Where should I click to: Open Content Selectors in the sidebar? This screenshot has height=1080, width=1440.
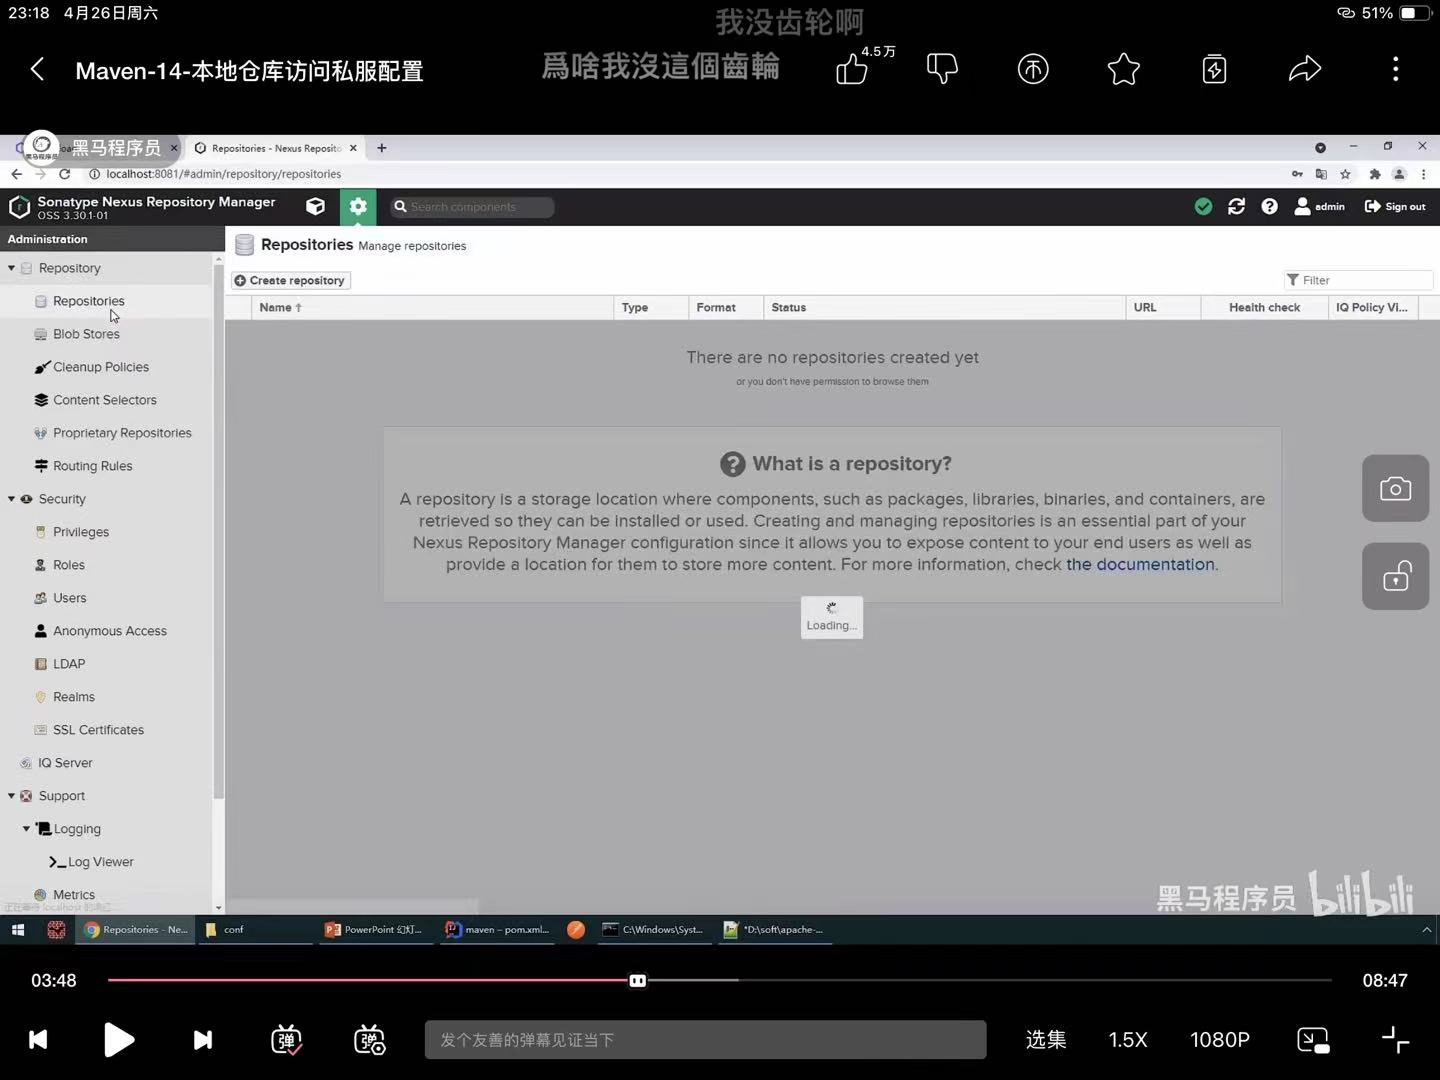click(105, 400)
